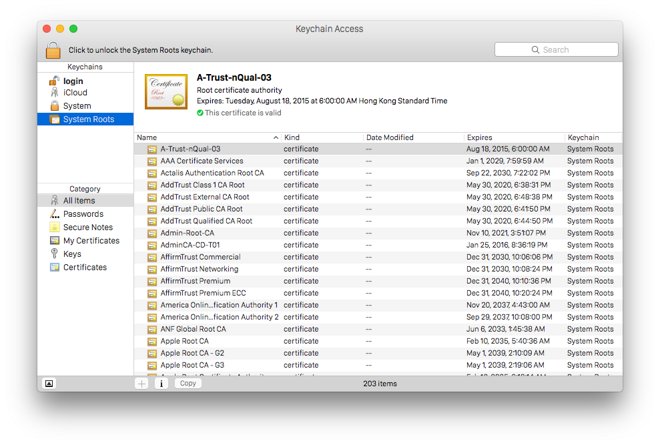Click the add (+) item button
This screenshot has width=660, height=445.
[141, 384]
